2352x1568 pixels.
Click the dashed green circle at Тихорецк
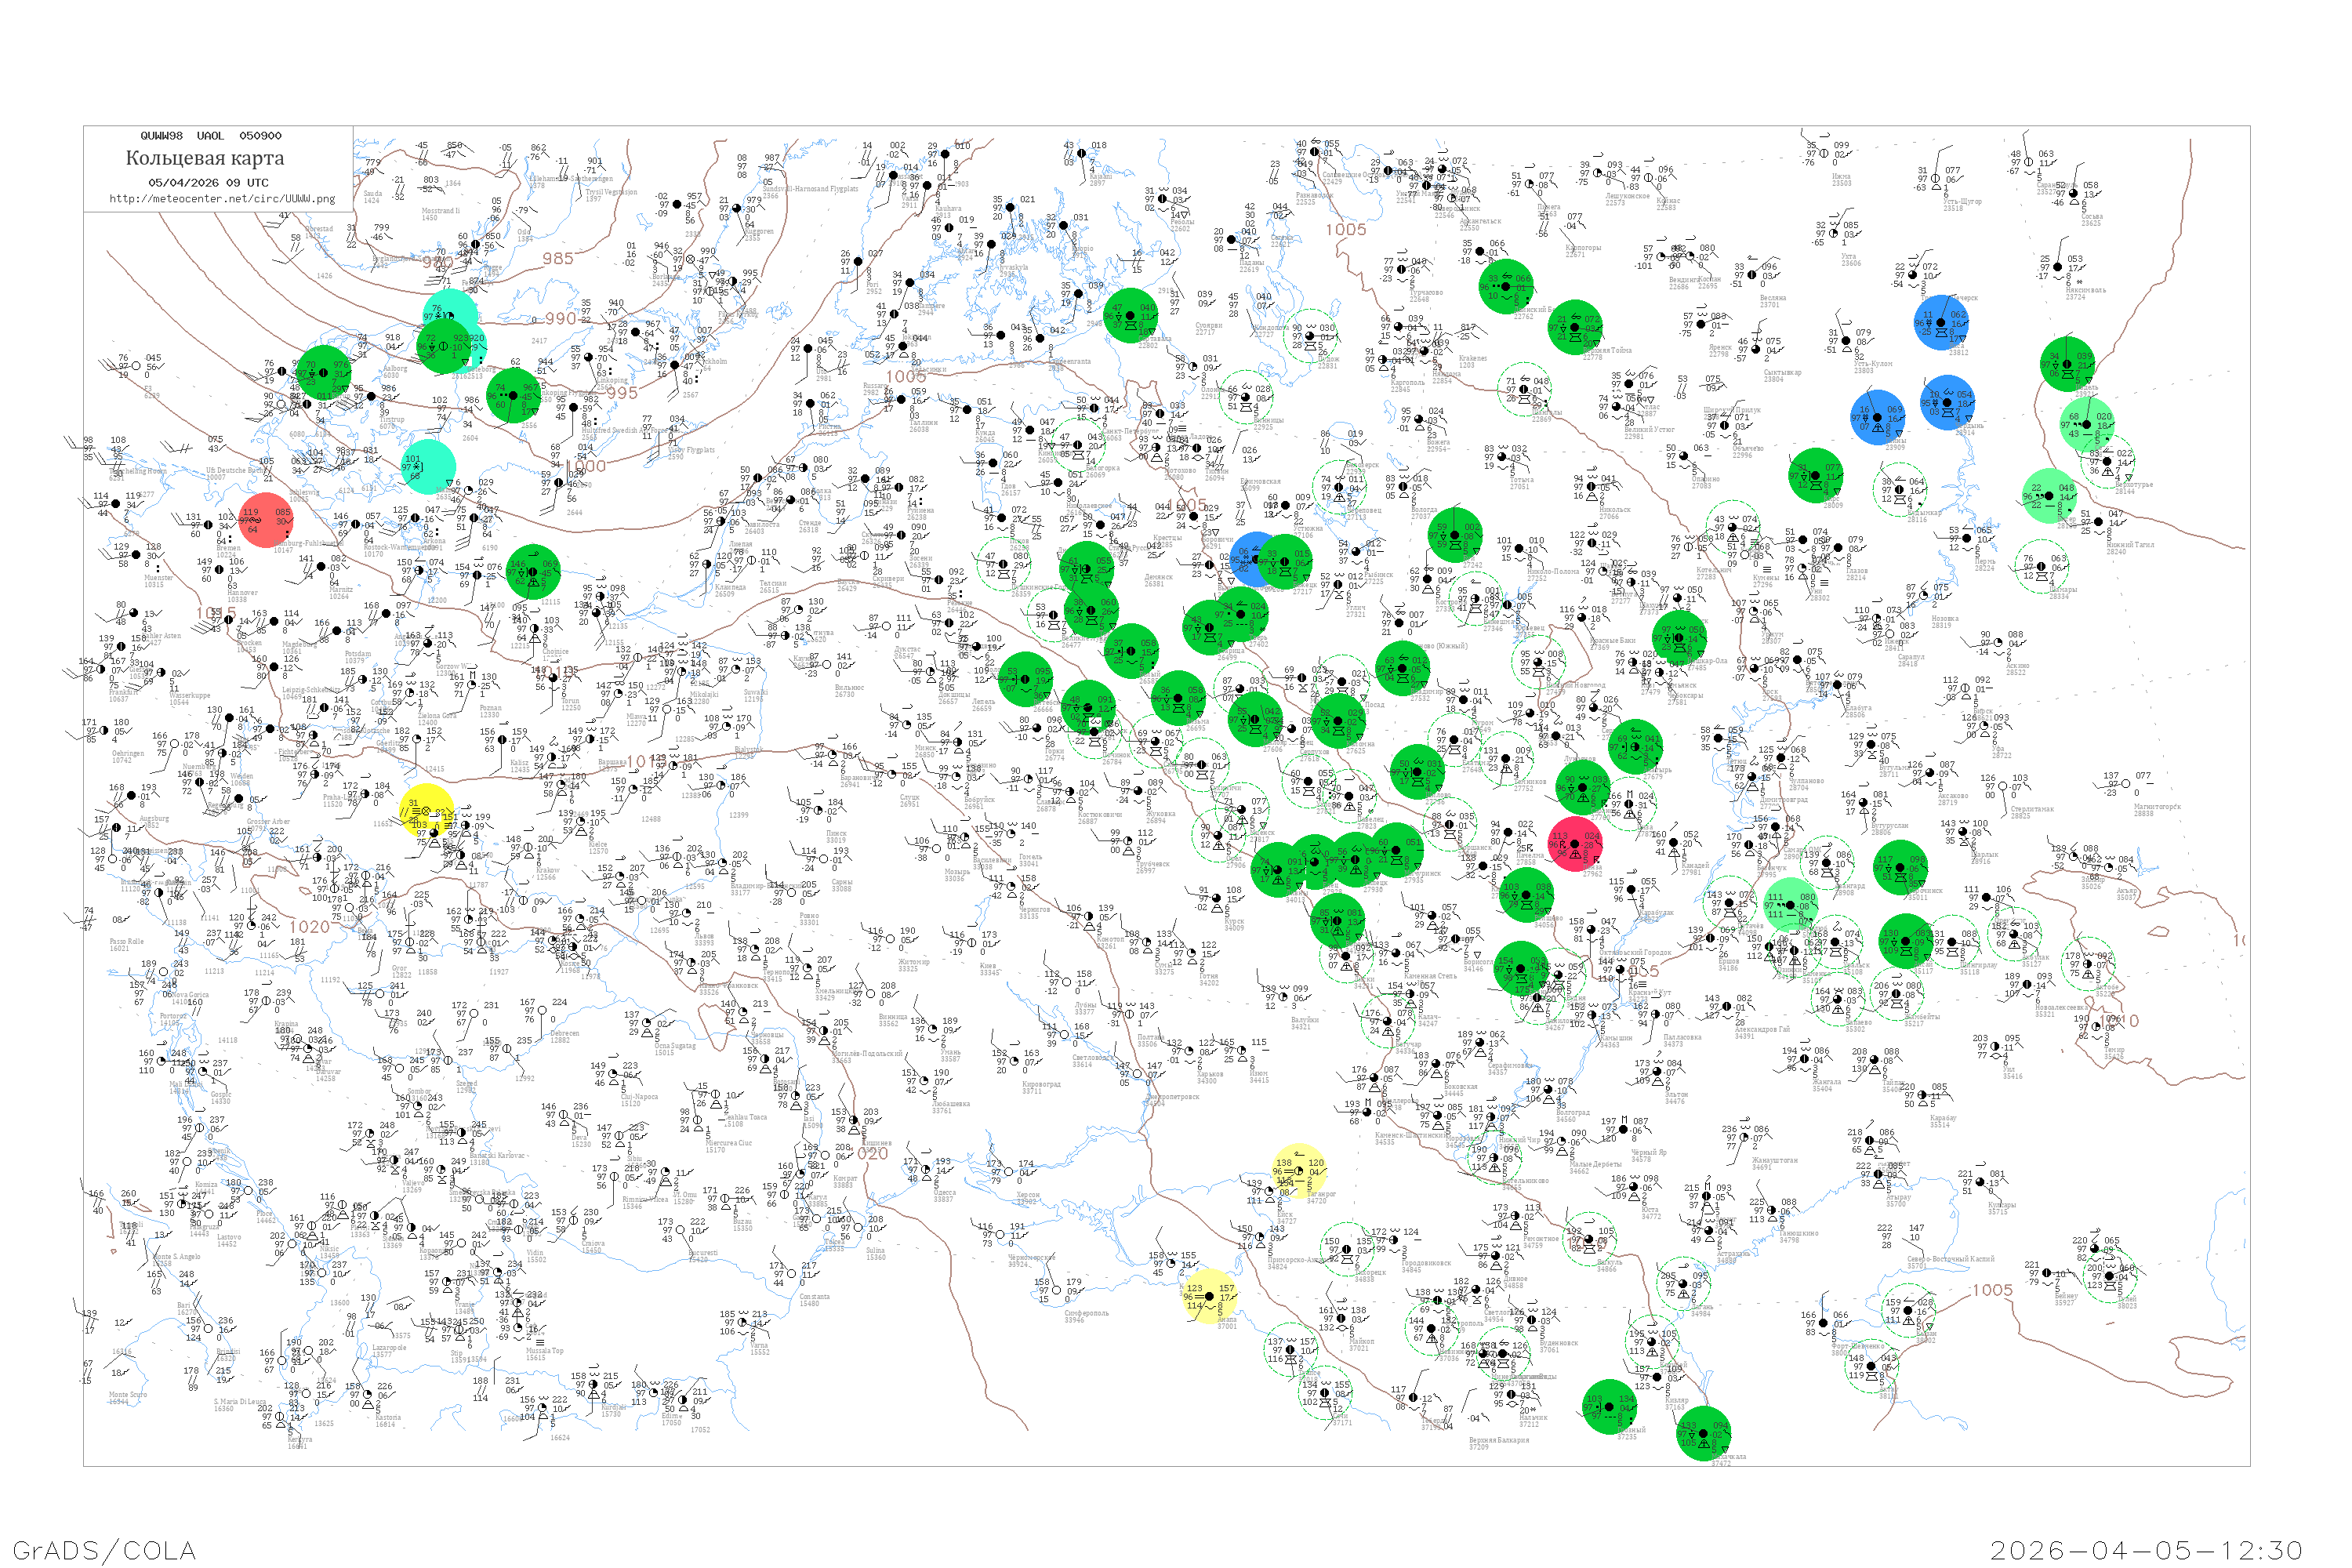point(1346,1249)
